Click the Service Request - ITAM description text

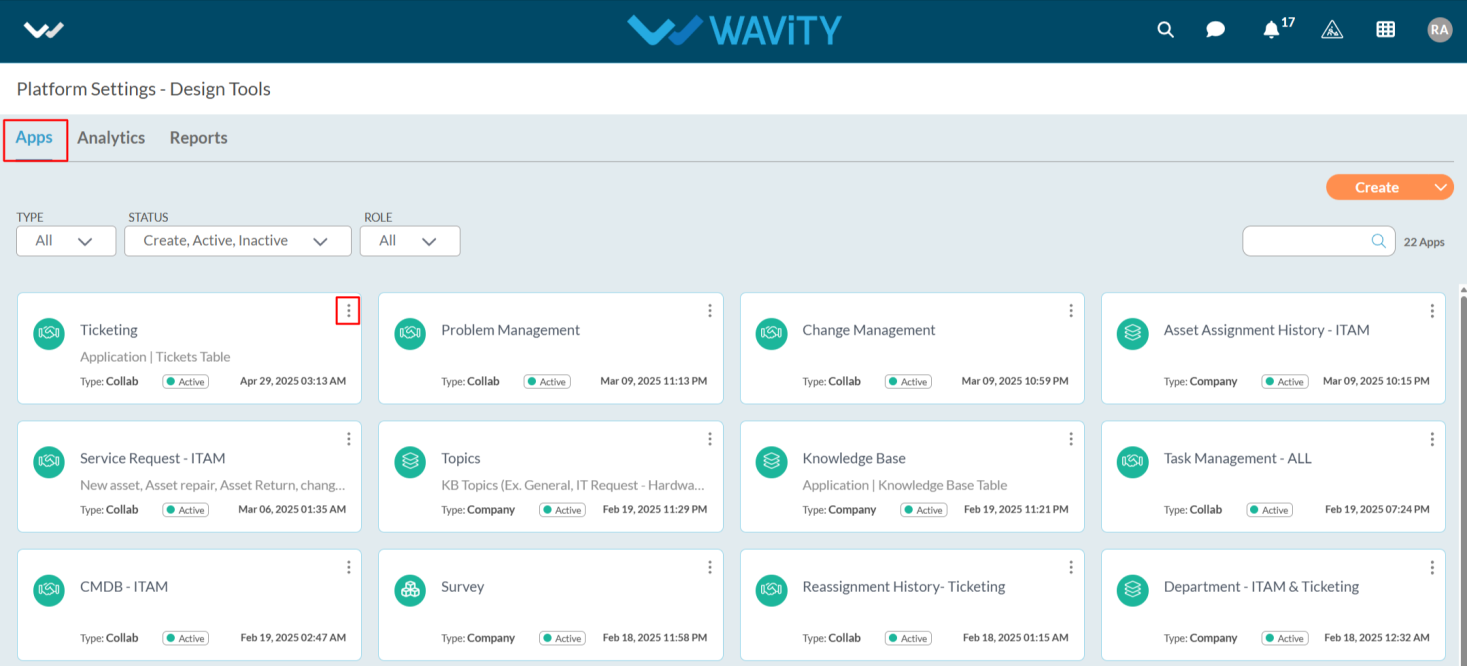[213, 485]
